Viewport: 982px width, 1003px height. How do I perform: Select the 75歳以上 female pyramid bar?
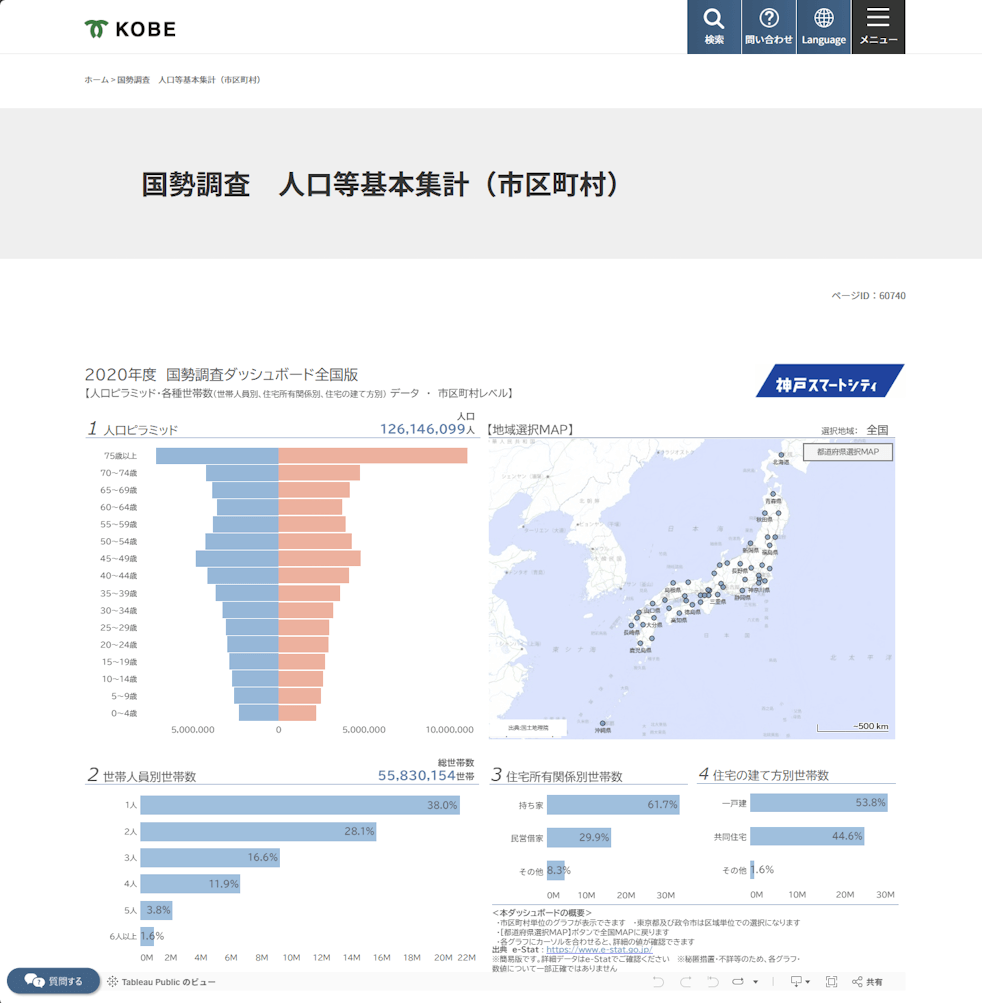click(x=372, y=456)
